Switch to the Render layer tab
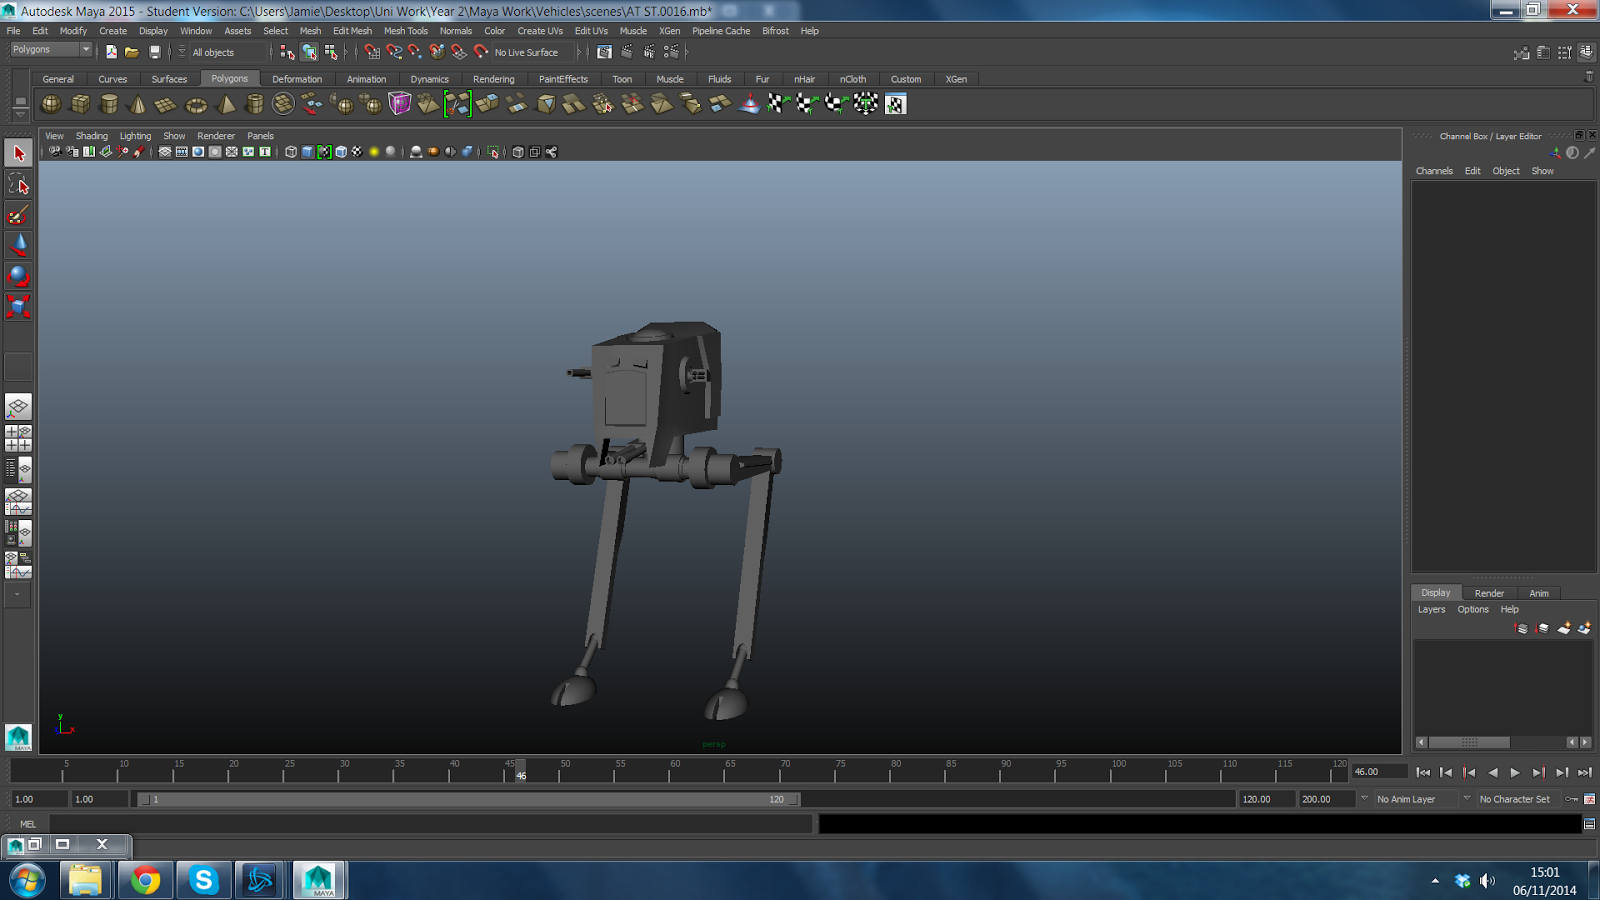The width and height of the screenshot is (1600, 900). click(1489, 593)
